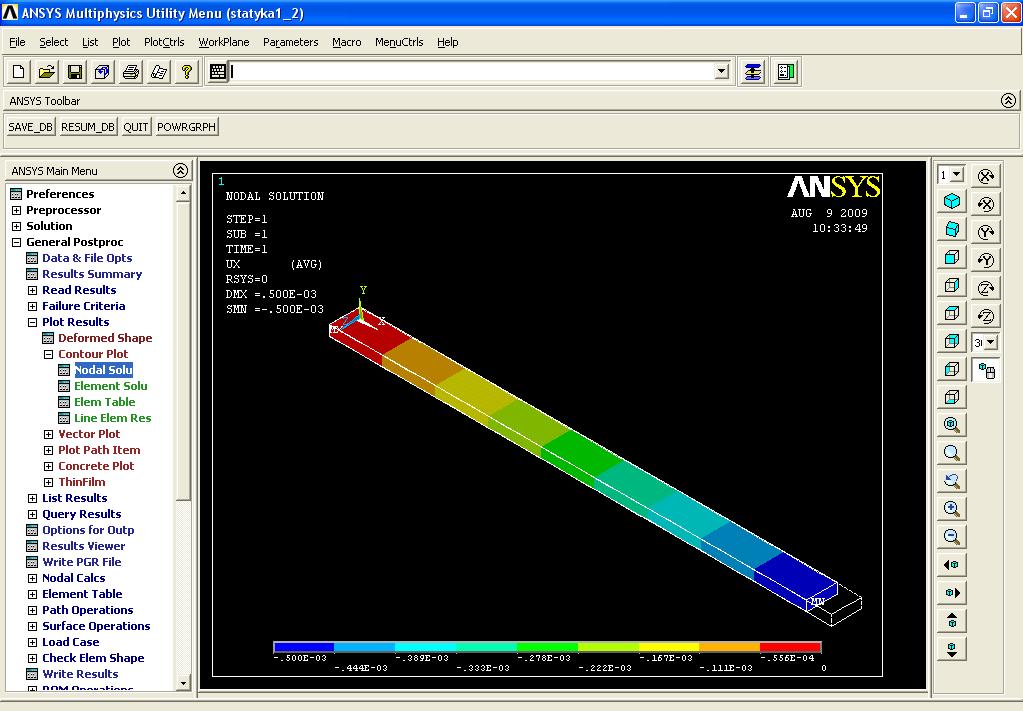Pan model up arrow icon

point(952,621)
